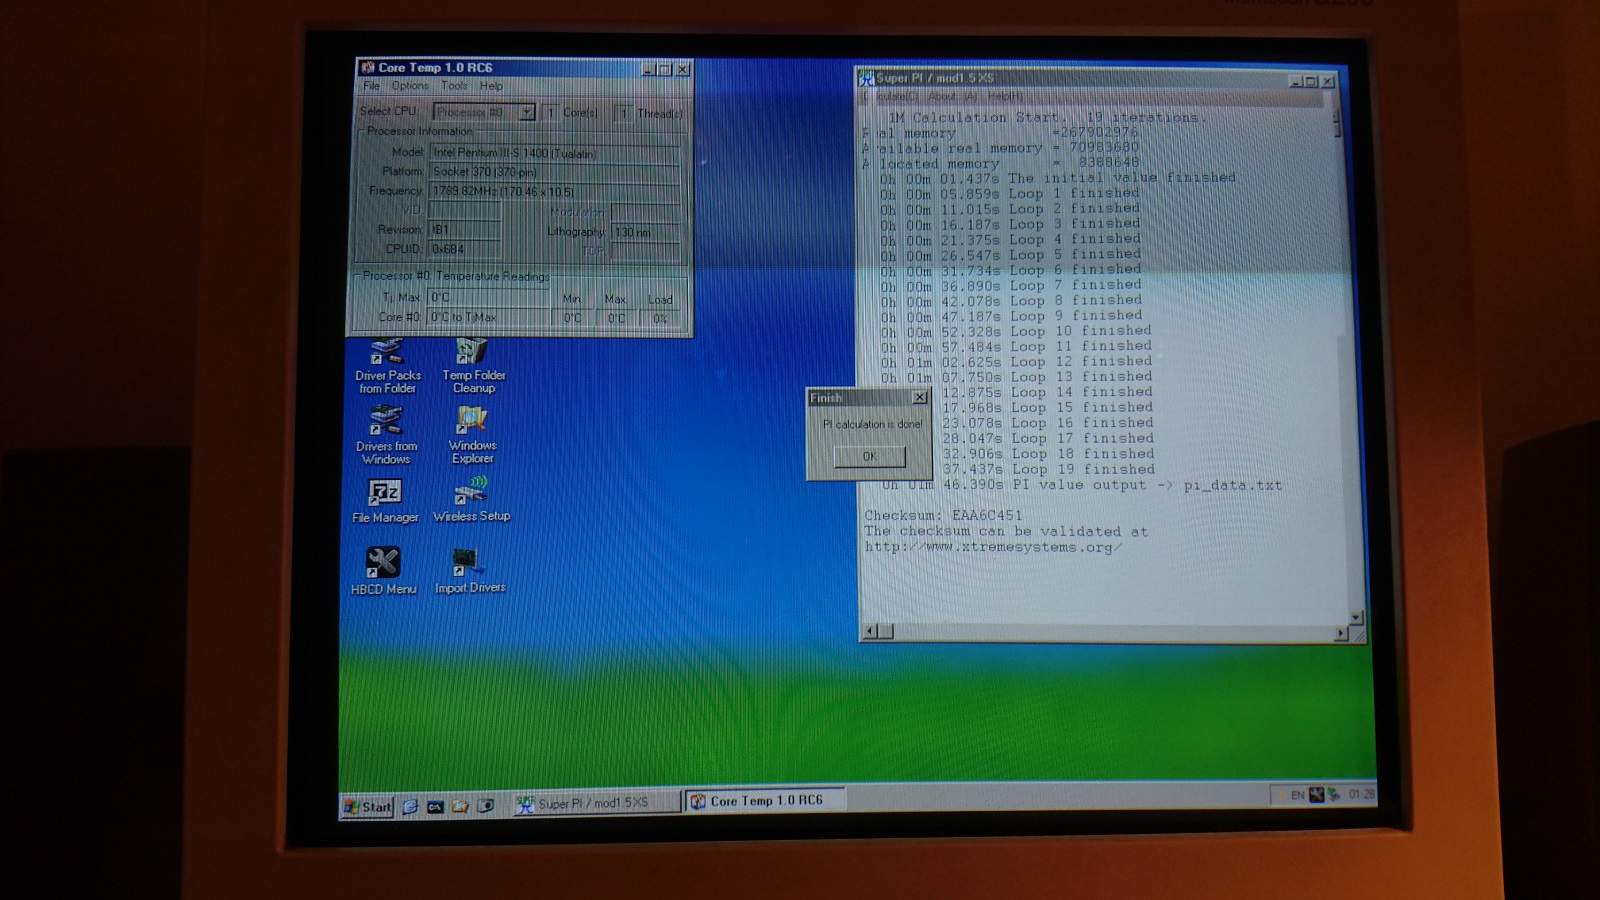1600x900 pixels.
Task: Open the command prompt quick launch icon
Action: pyautogui.click(x=435, y=806)
